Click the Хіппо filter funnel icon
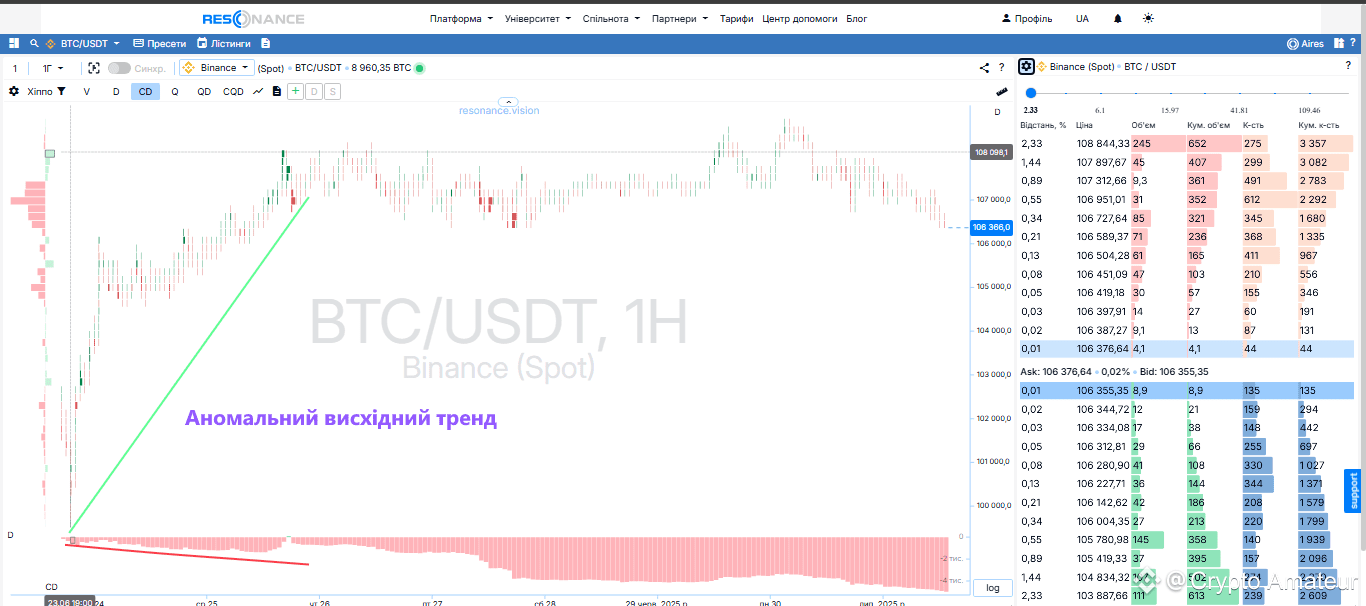1366x606 pixels. coord(61,91)
